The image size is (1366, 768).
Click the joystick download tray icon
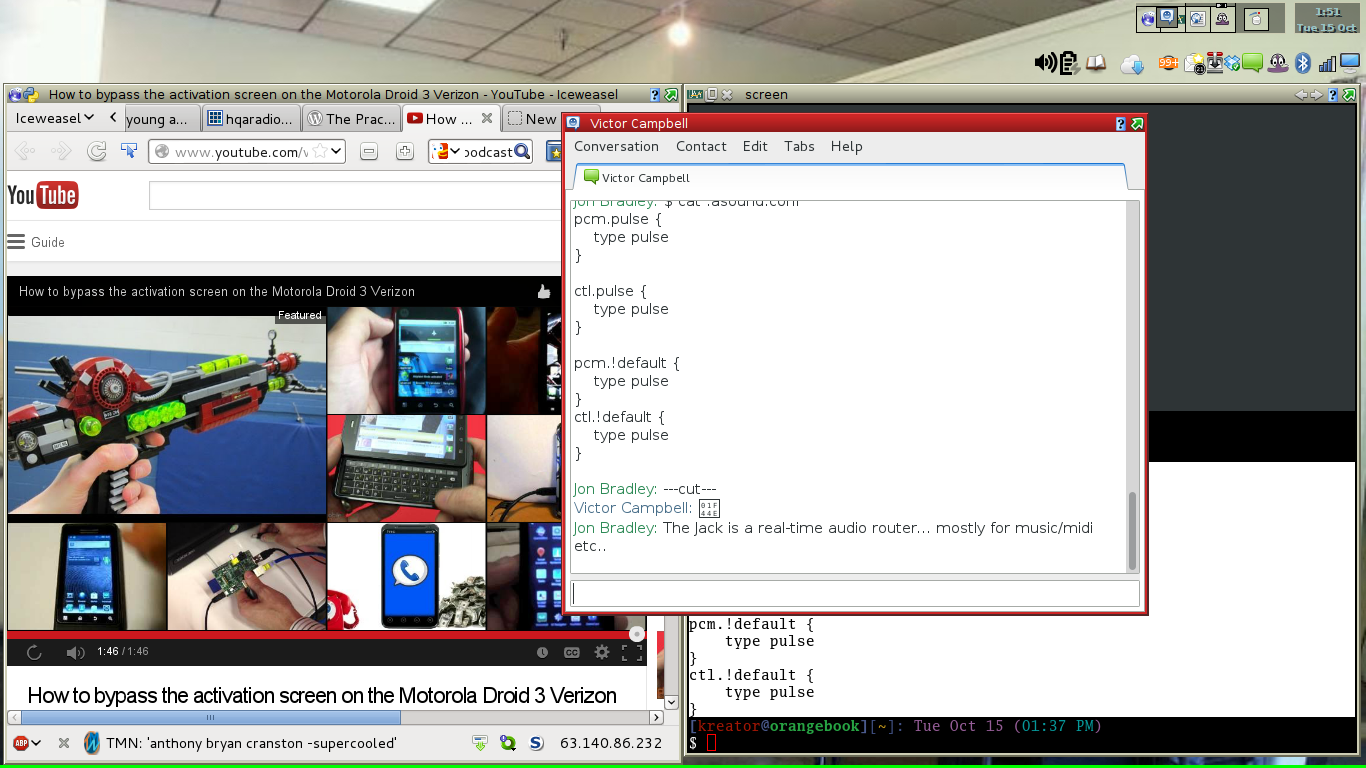[x=1215, y=63]
